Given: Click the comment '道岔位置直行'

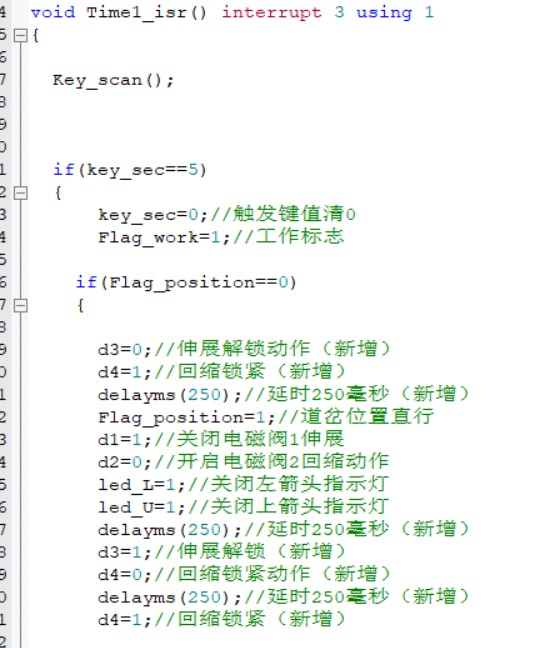Looking at the screenshot, I should (367, 417).
